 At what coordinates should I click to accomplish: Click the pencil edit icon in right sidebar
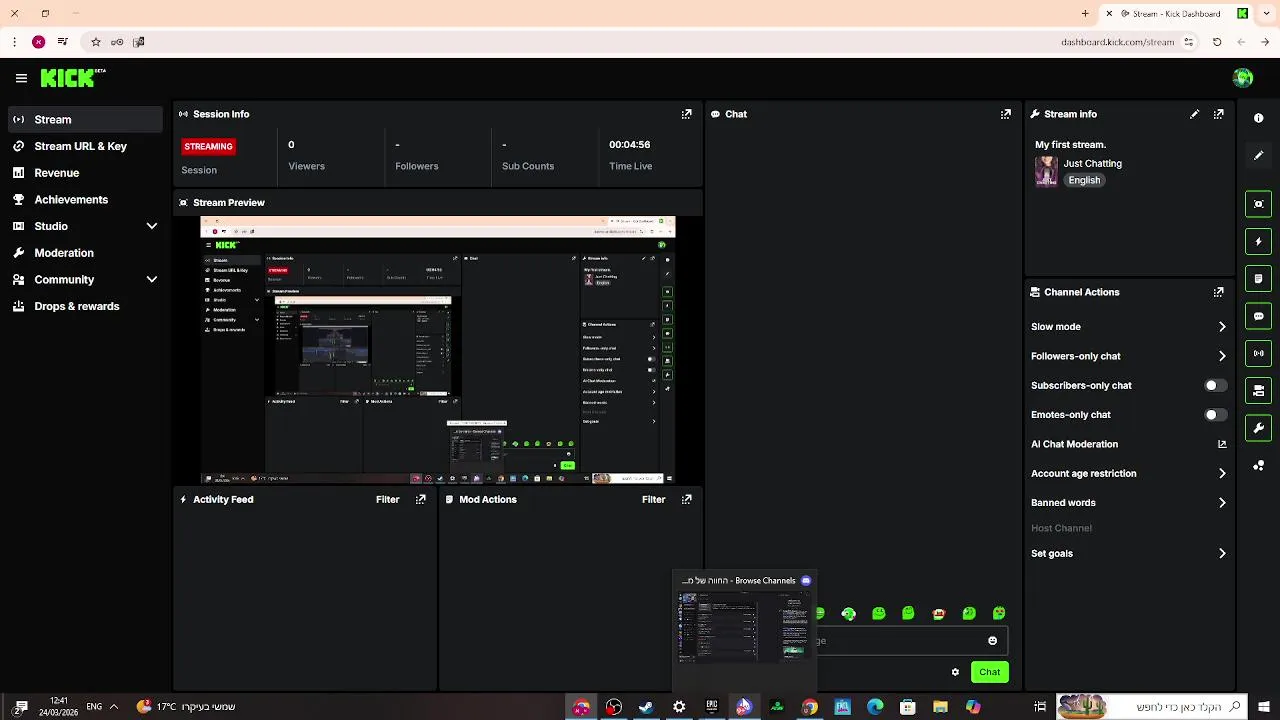coord(1258,156)
